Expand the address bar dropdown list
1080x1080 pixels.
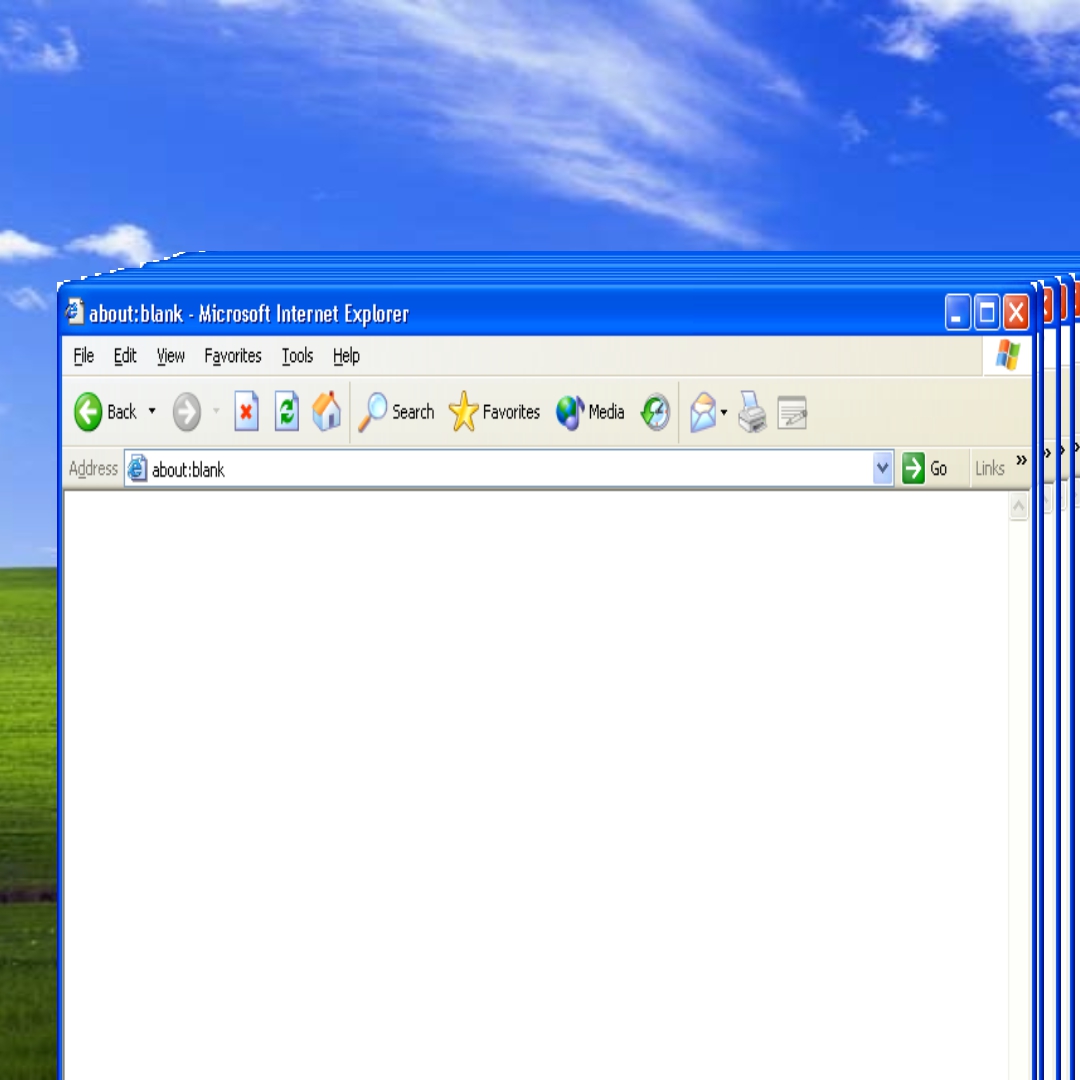coord(882,468)
